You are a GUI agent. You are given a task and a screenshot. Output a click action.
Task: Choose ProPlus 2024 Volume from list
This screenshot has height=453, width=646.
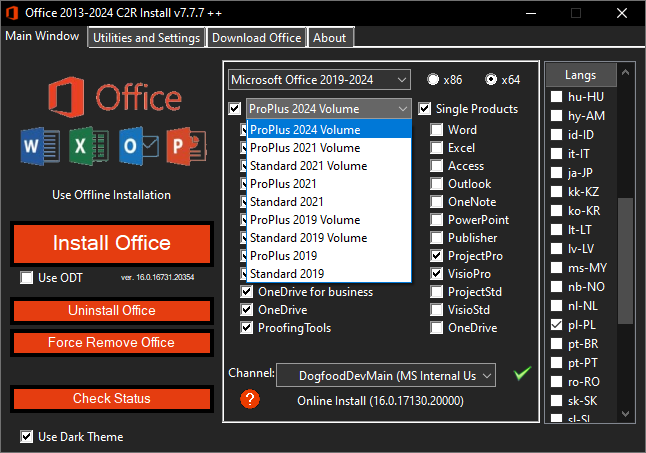click(x=329, y=130)
